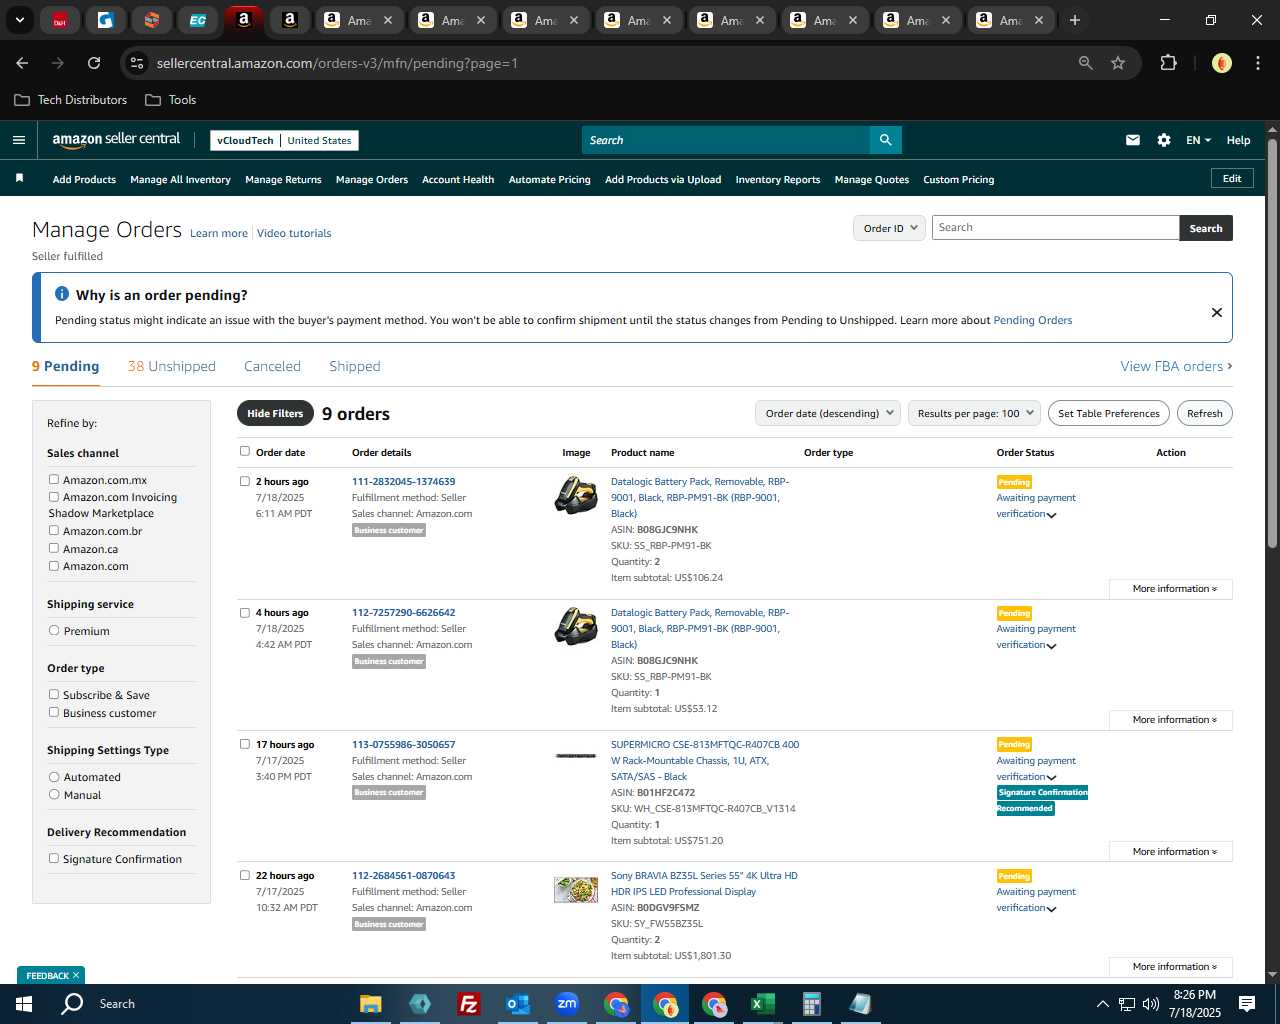Expand More information for SUPERMICRO chassis order
This screenshot has width=1280, height=1024.
pyautogui.click(x=1171, y=852)
